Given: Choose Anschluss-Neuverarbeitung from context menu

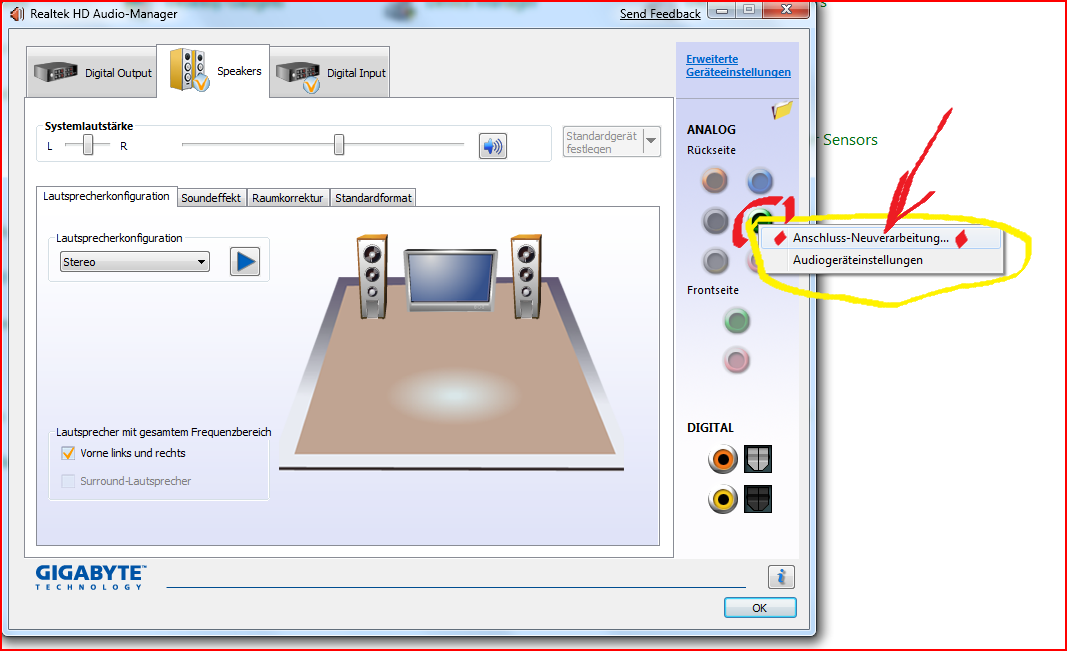Looking at the screenshot, I should pyautogui.click(x=881, y=238).
